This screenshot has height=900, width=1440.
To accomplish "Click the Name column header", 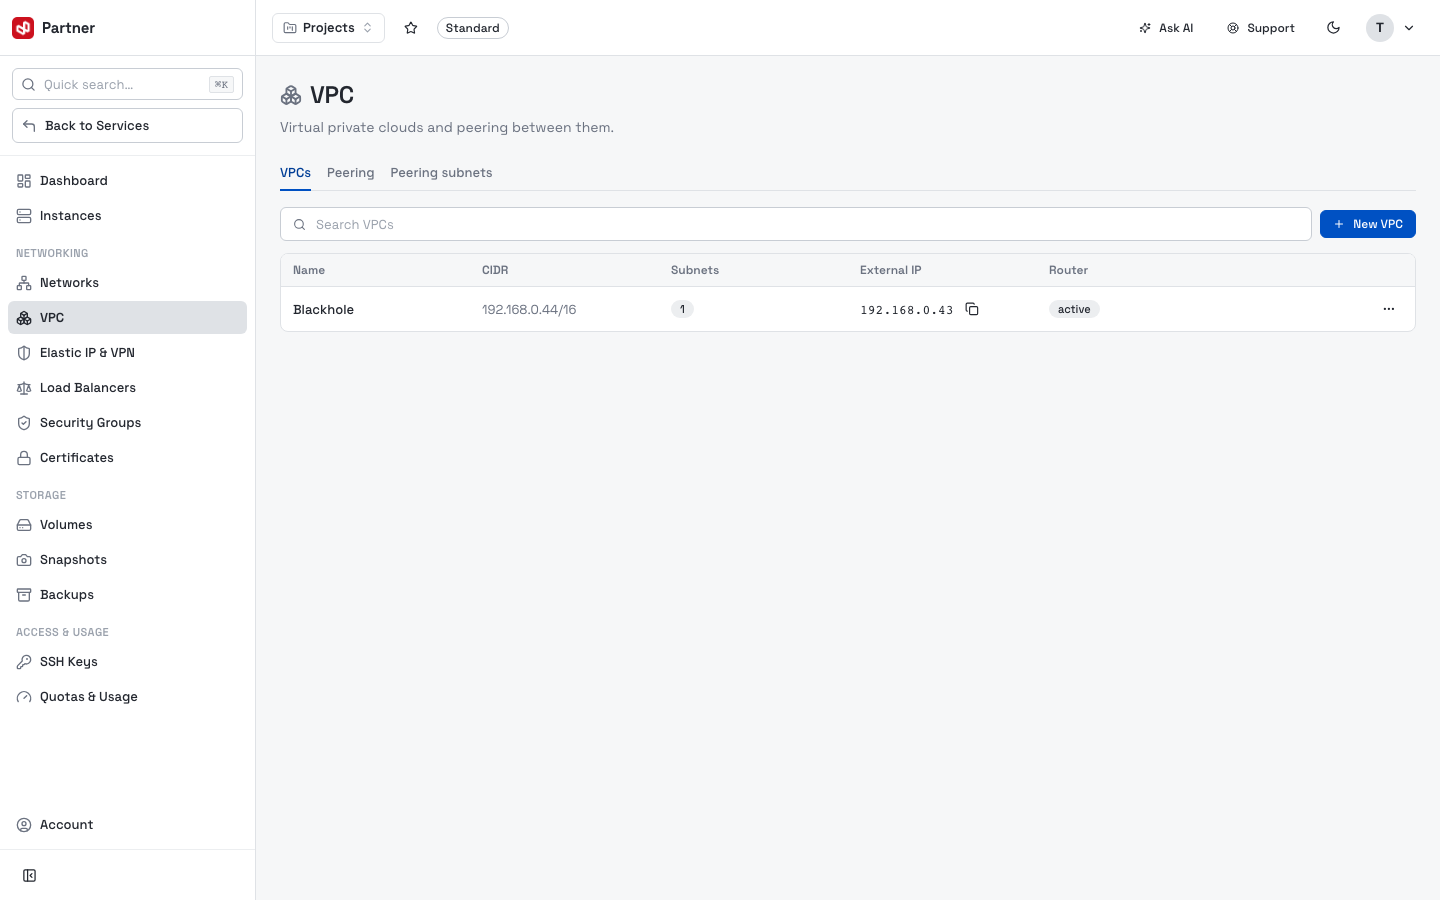I will (309, 270).
